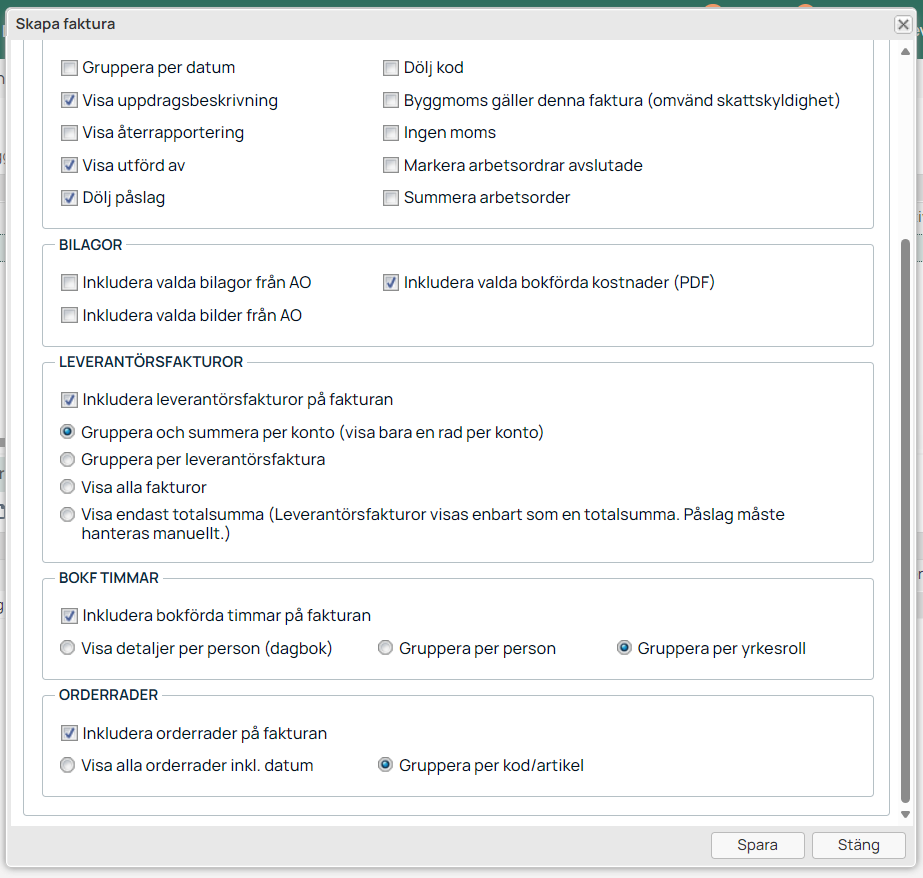Select Gruppera per yrkesroll radio
Image resolution: width=923 pixels, height=878 pixels.
[624, 648]
